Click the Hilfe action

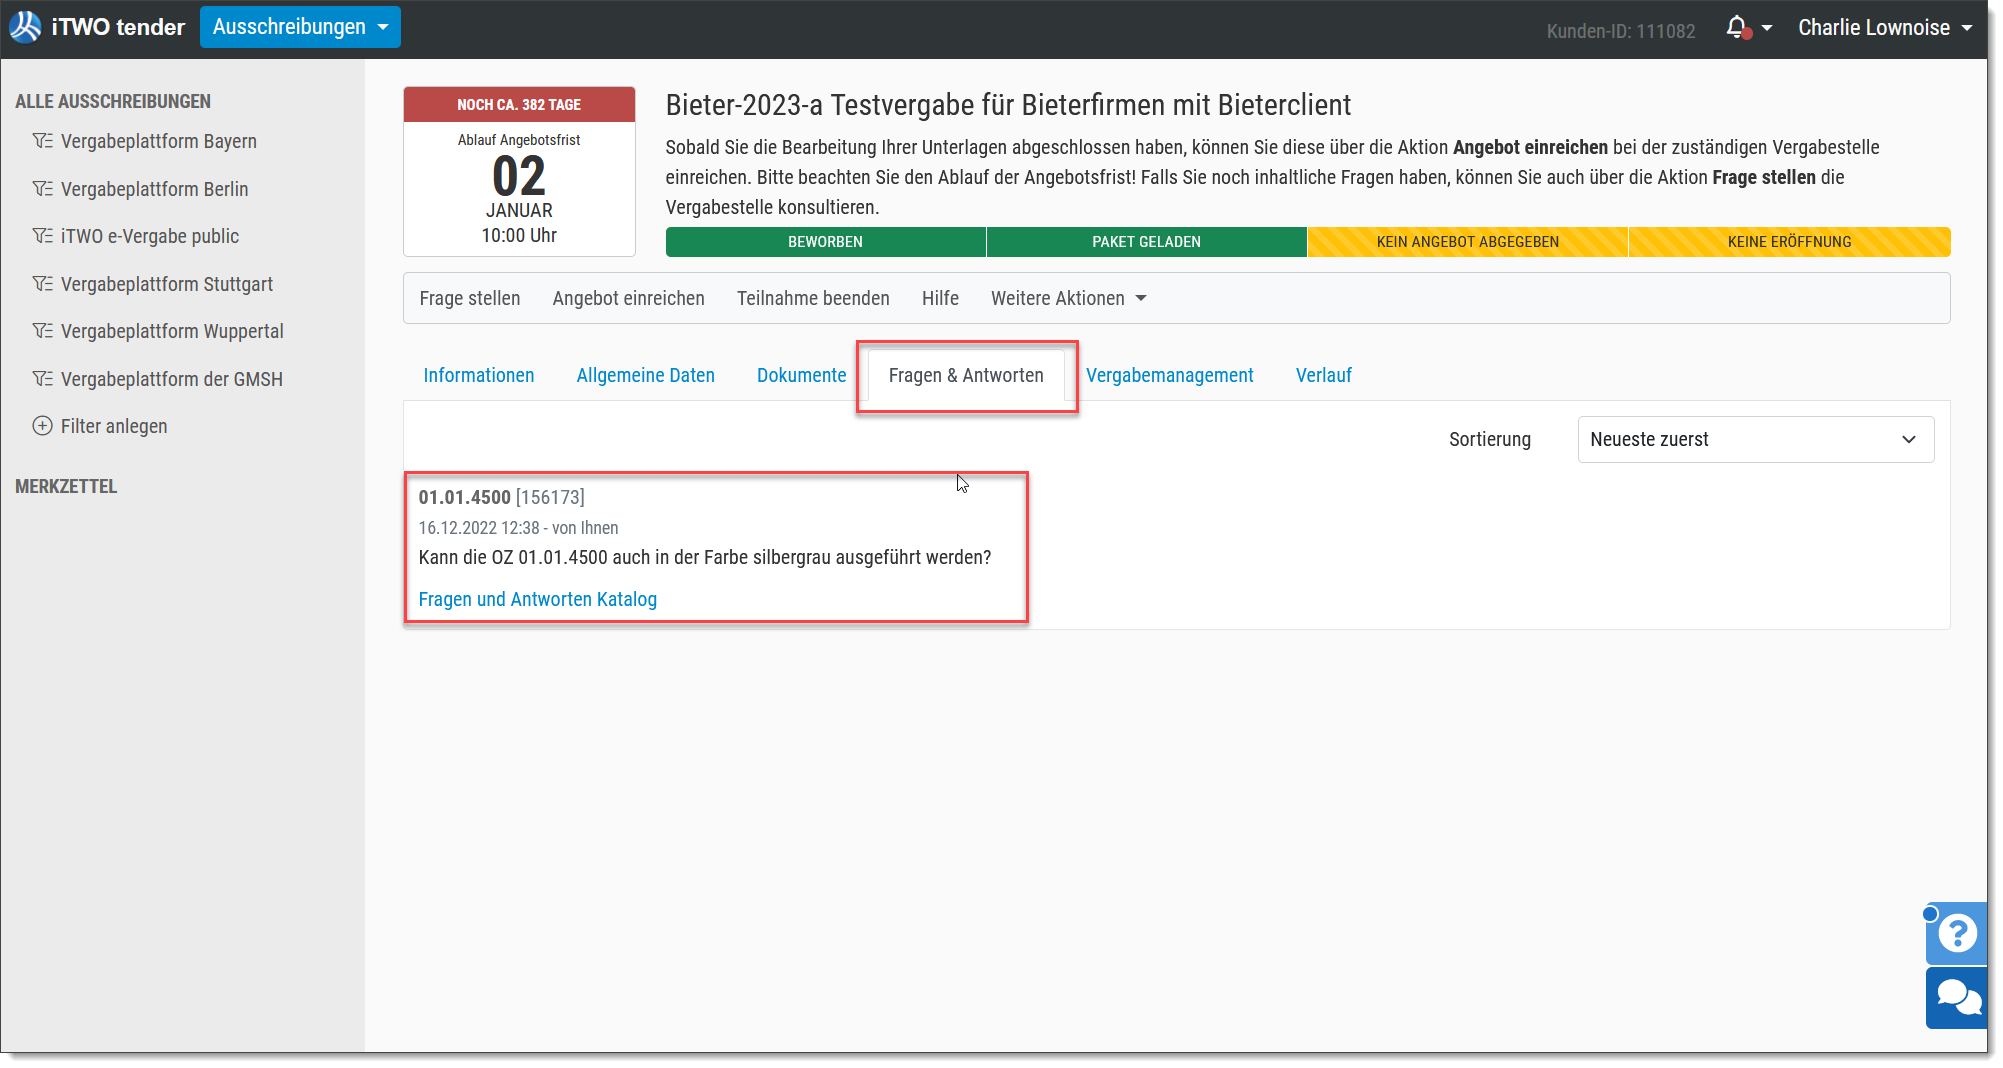tap(940, 298)
